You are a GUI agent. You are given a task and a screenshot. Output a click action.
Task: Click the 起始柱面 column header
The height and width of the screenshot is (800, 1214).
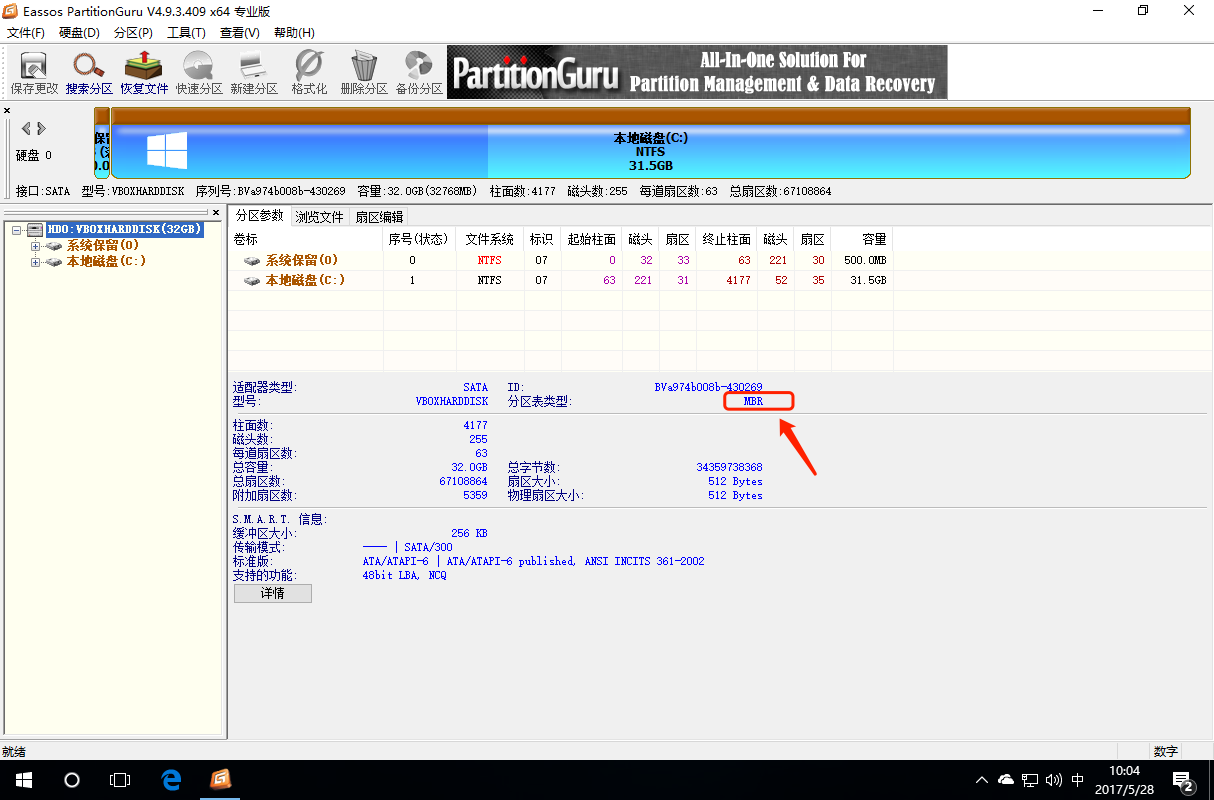591,240
